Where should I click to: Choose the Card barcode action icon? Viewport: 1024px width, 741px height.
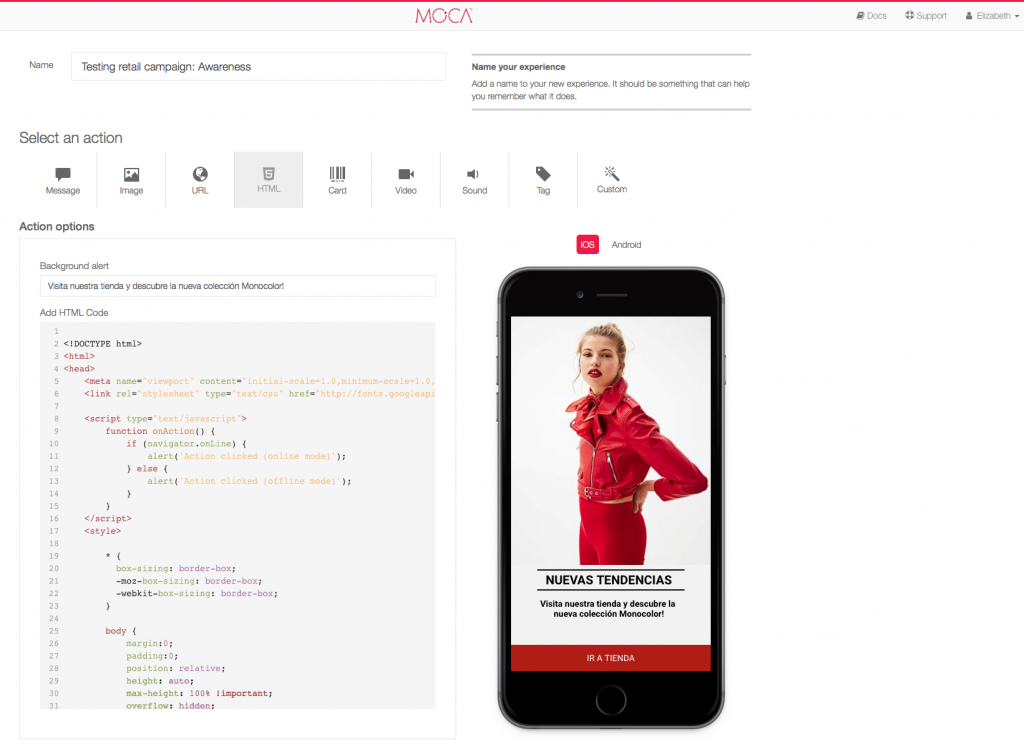[x=337, y=180]
